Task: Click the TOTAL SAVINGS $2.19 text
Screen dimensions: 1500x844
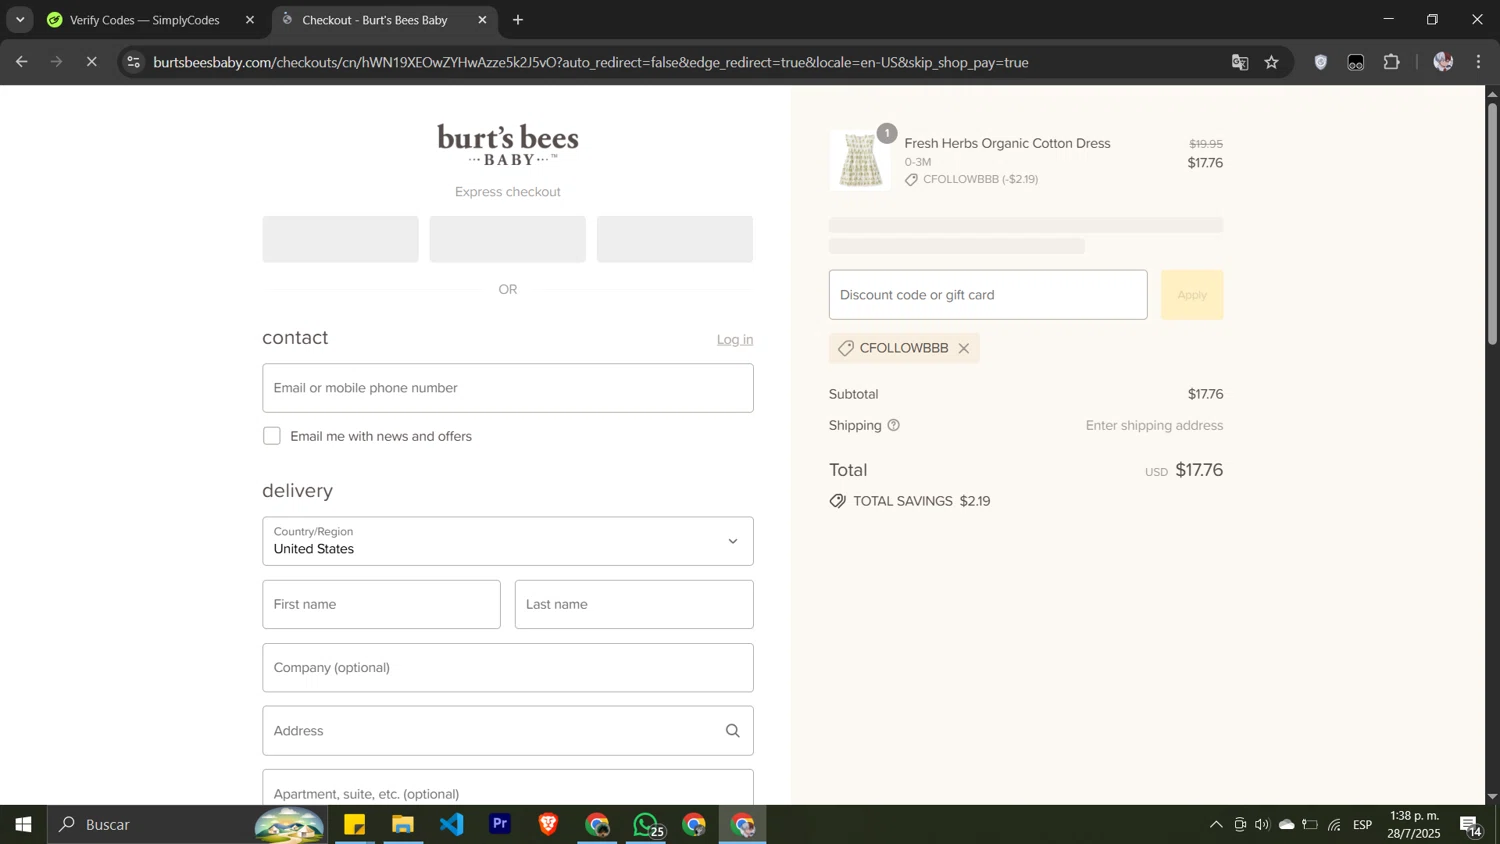Action: click(x=921, y=502)
